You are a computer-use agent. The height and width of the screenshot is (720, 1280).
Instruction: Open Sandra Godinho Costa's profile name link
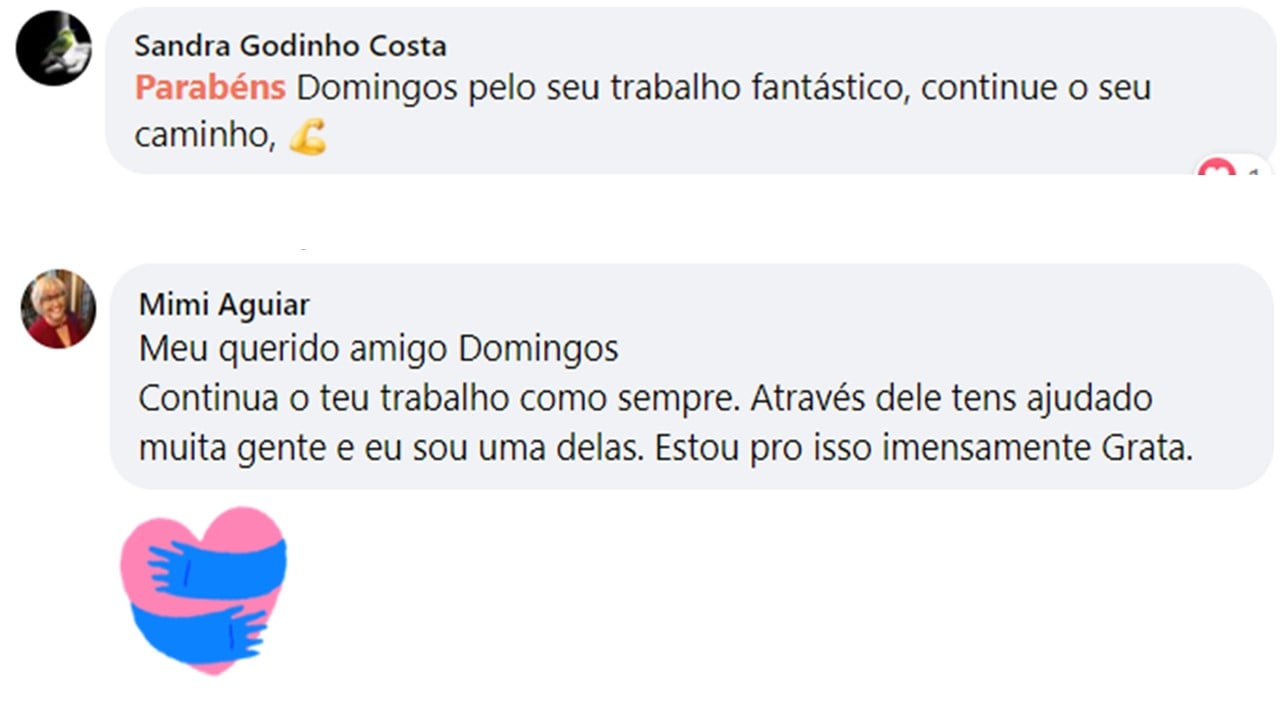click(290, 46)
